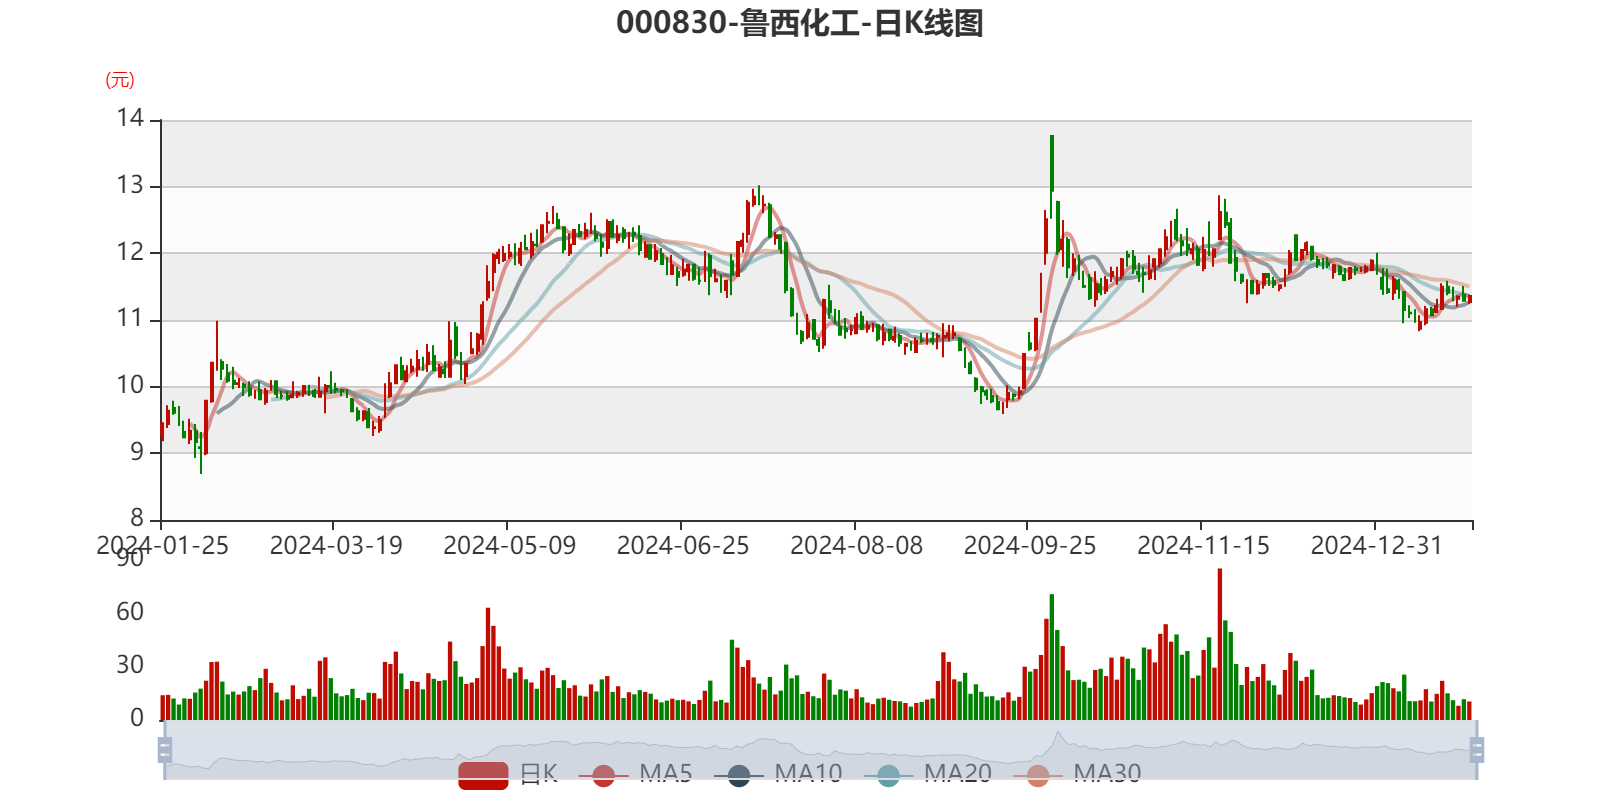Click the data zoom overview bar
Screen dimensions: 1600x800
[820, 750]
